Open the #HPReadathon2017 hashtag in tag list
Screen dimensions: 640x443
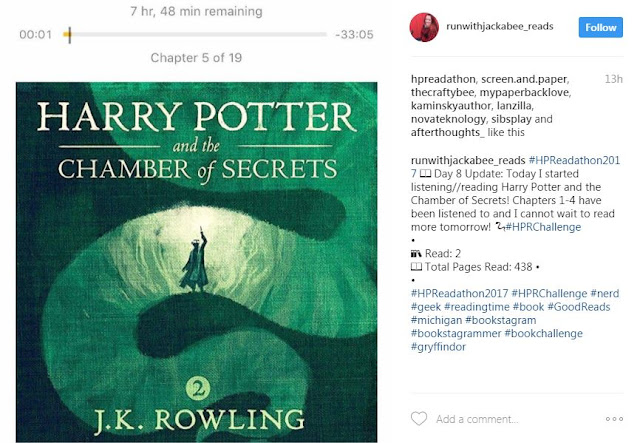tap(459, 293)
